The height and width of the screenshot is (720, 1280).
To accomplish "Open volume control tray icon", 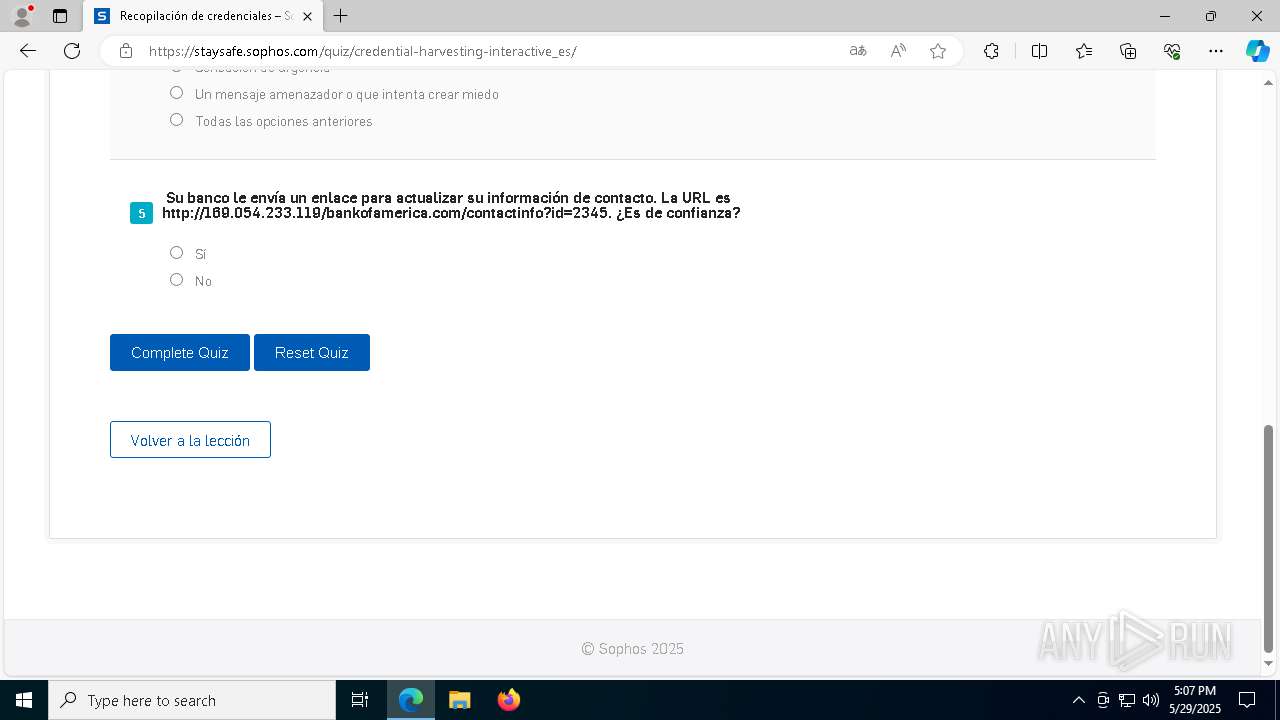I will 1151,700.
